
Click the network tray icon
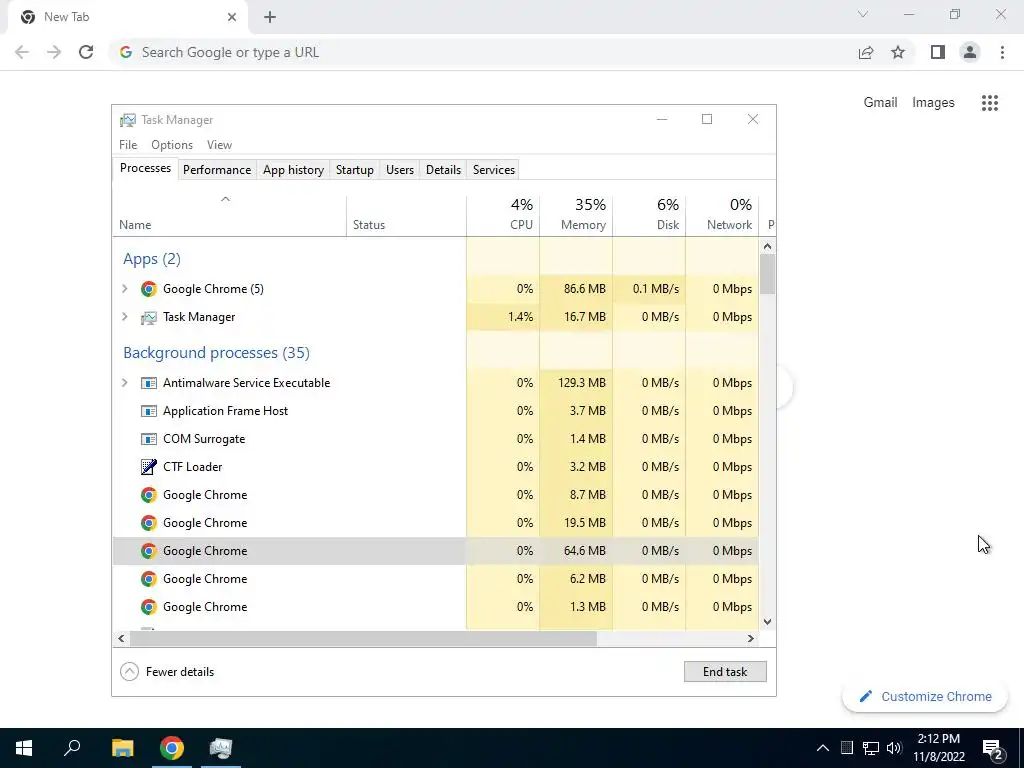pos(871,748)
